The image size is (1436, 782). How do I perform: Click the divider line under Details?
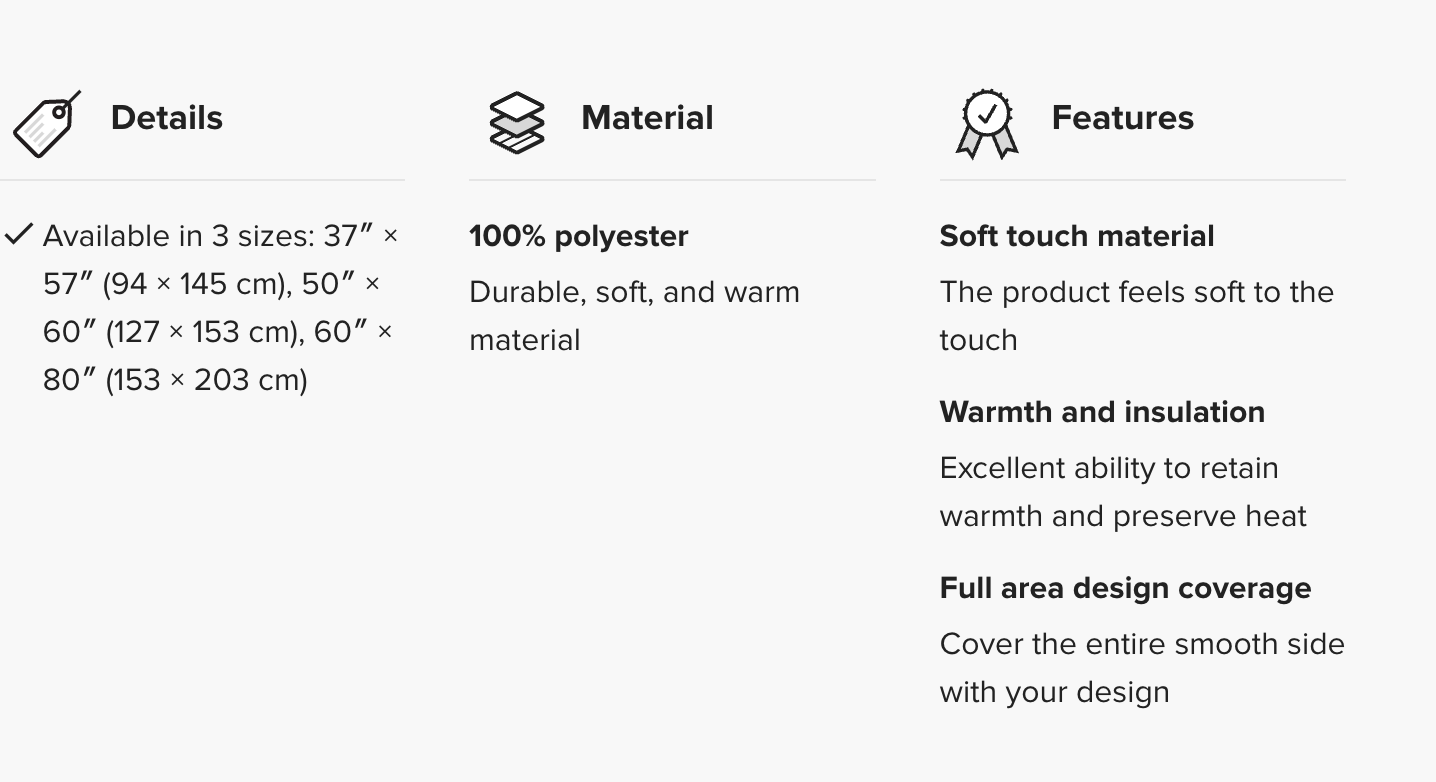click(202, 180)
